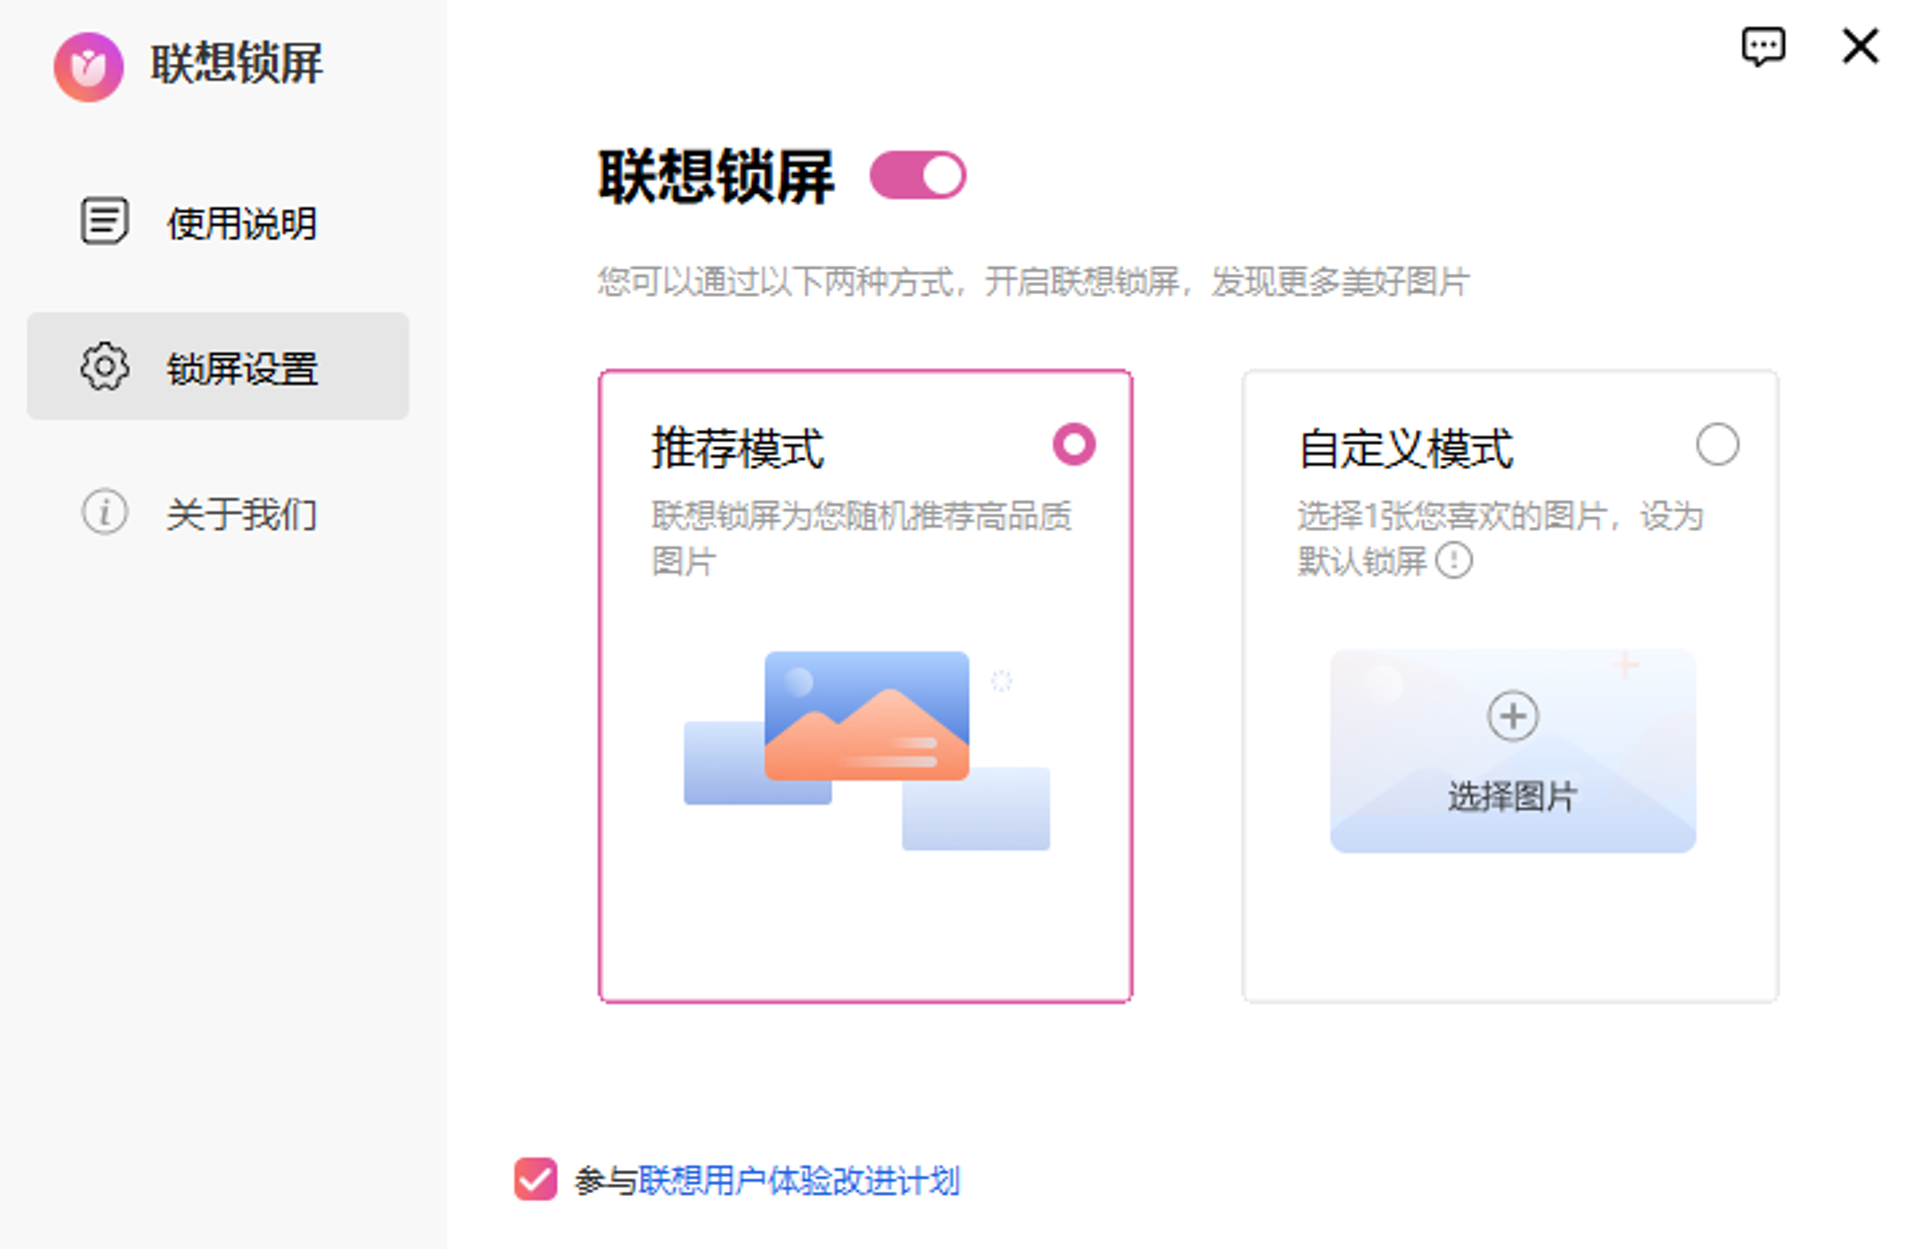The image size is (1920, 1249).
Task: Uncheck the user experience plan checkbox
Action: pos(535,1179)
